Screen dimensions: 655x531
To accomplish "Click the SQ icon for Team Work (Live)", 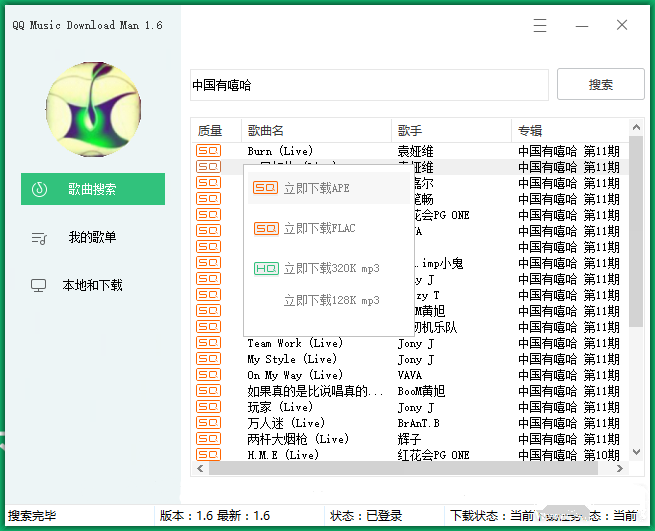I will pyautogui.click(x=208, y=343).
